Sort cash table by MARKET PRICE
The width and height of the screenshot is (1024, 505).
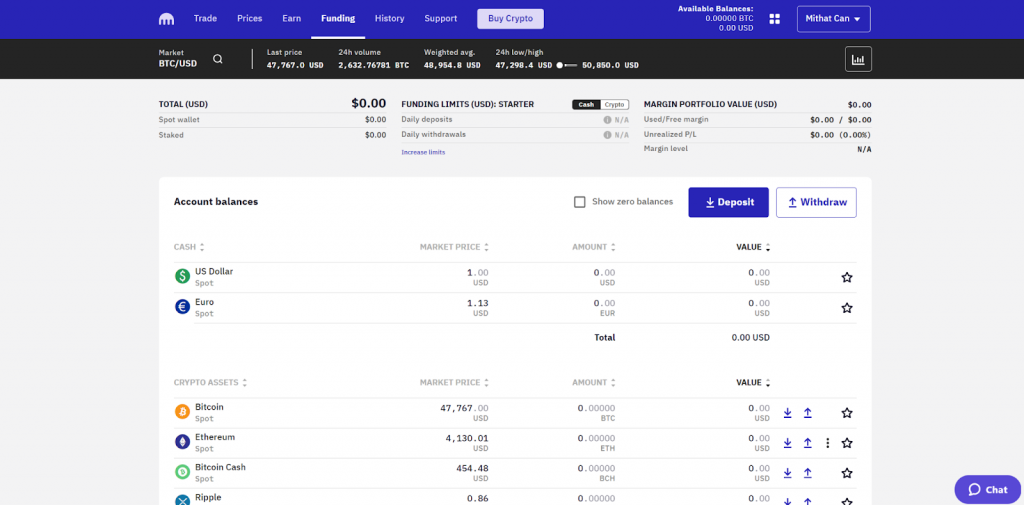tap(454, 247)
